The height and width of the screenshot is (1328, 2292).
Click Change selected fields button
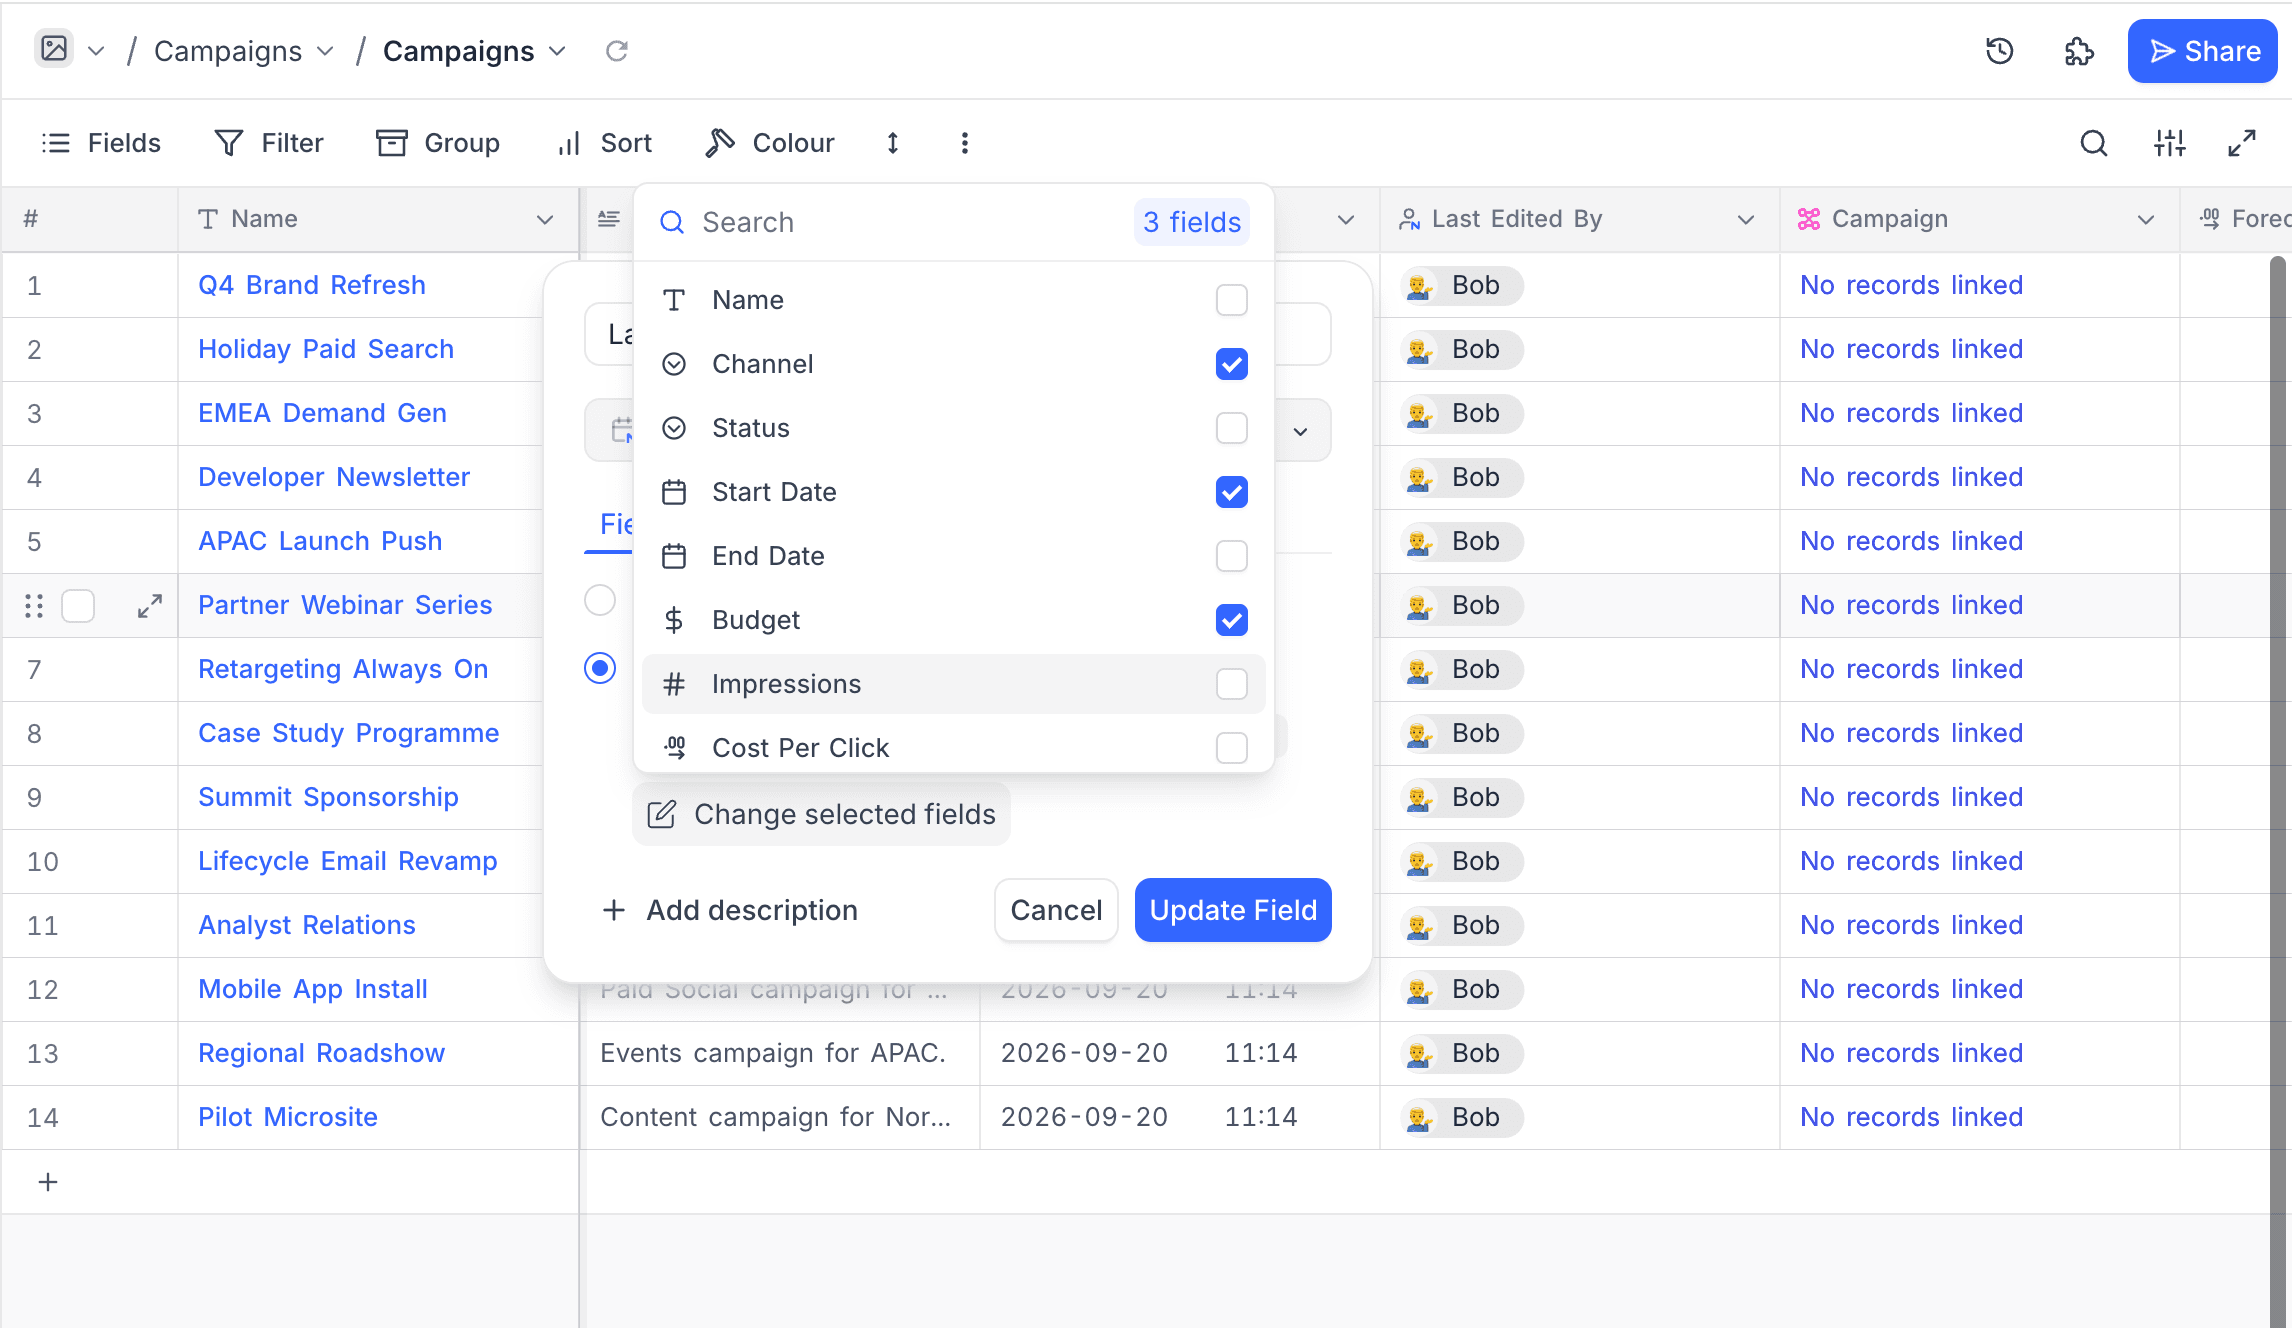pos(821,814)
